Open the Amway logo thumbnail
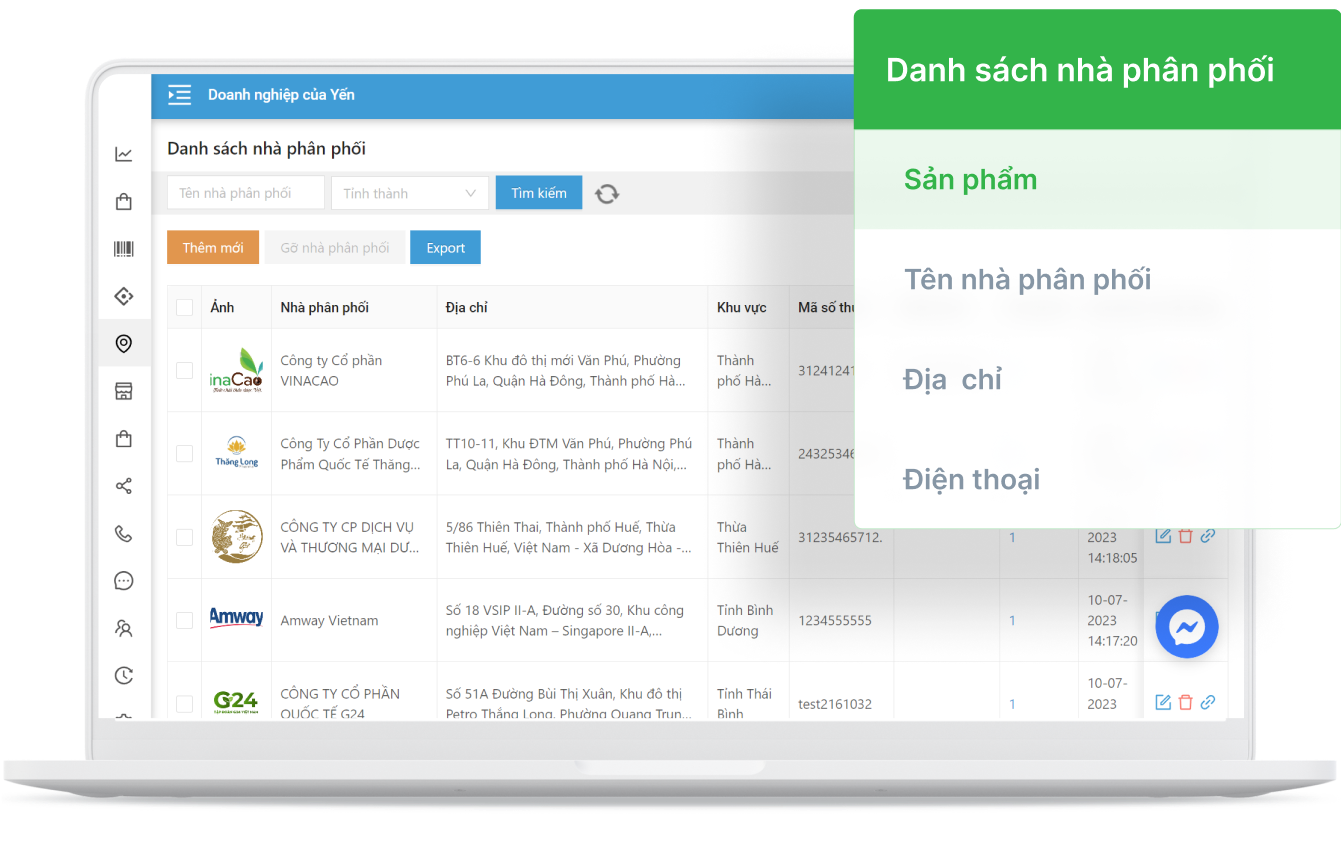Viewport: 1341px width, 860px height. (x=236, y=618)
